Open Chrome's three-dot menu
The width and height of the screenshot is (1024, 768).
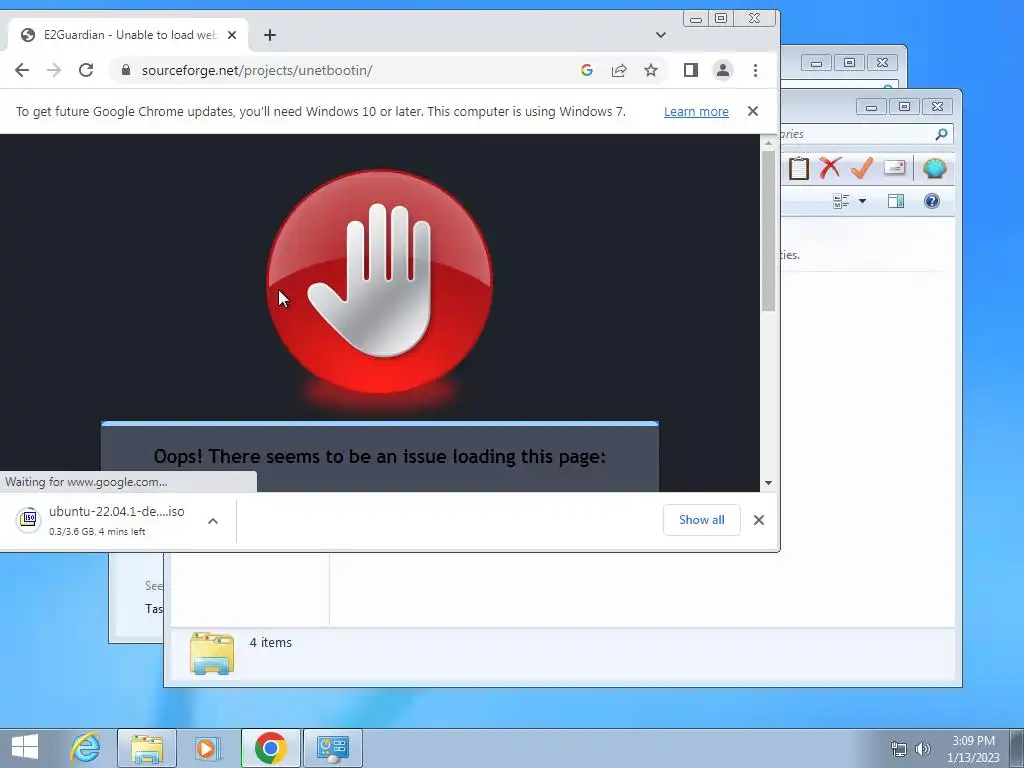(755, 71)
